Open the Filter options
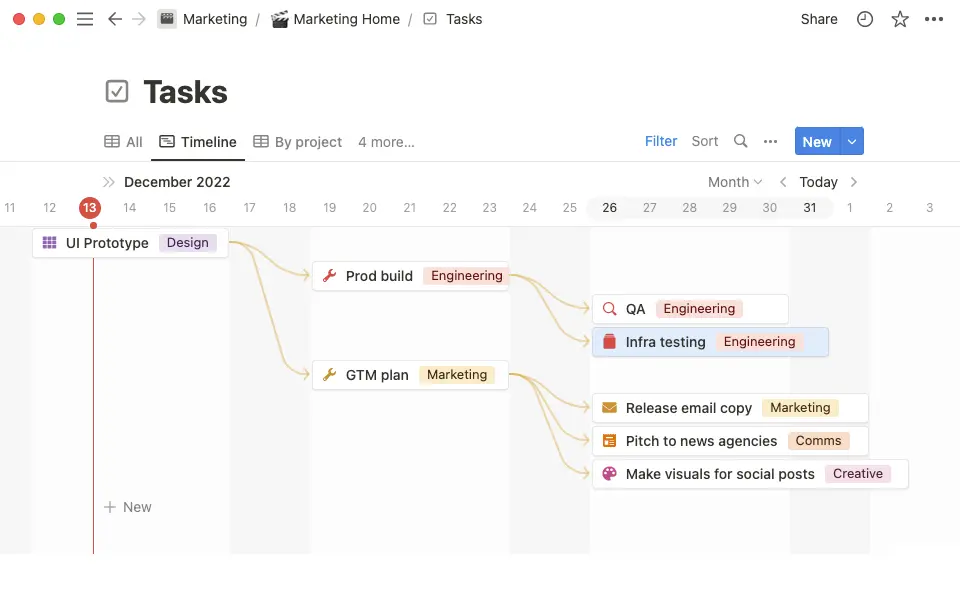Image resolution: width=960 pixels, height=600 pixels. point(660,141)
